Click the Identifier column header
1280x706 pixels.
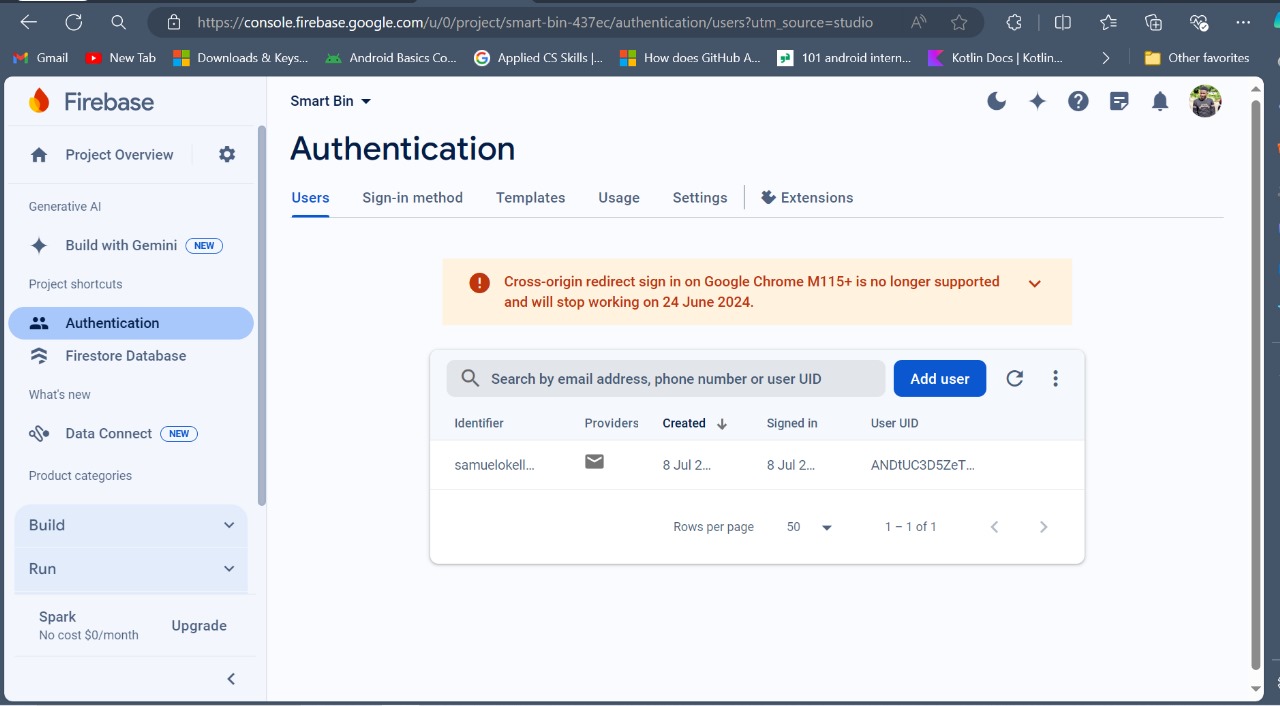point(479,424)
